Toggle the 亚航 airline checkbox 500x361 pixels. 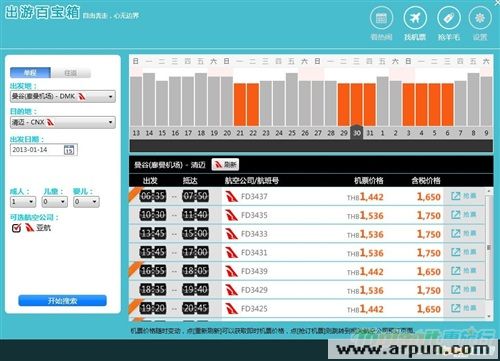(x=16, y=228)
